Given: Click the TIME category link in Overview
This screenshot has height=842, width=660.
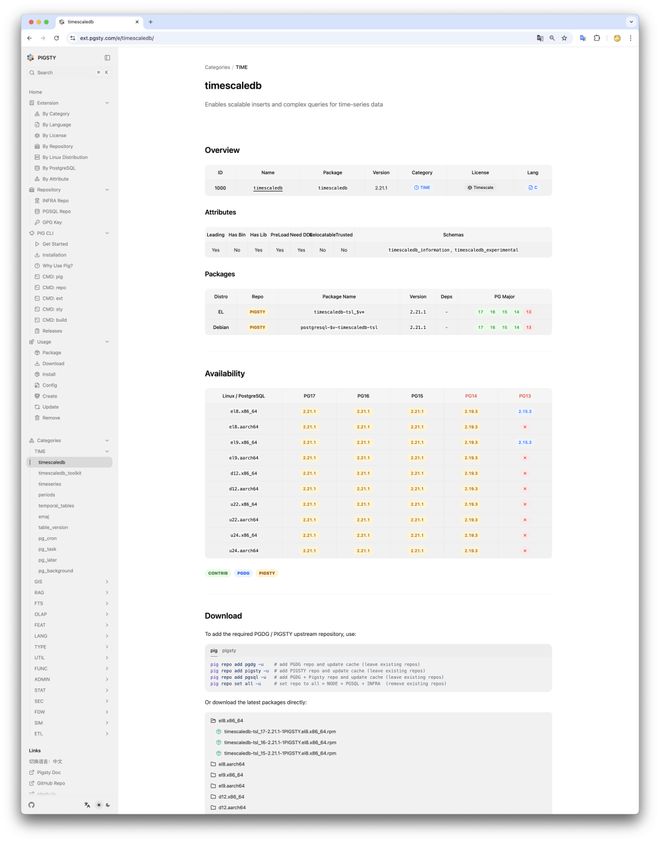Looking at the screenshot, I should coord(422,187).
